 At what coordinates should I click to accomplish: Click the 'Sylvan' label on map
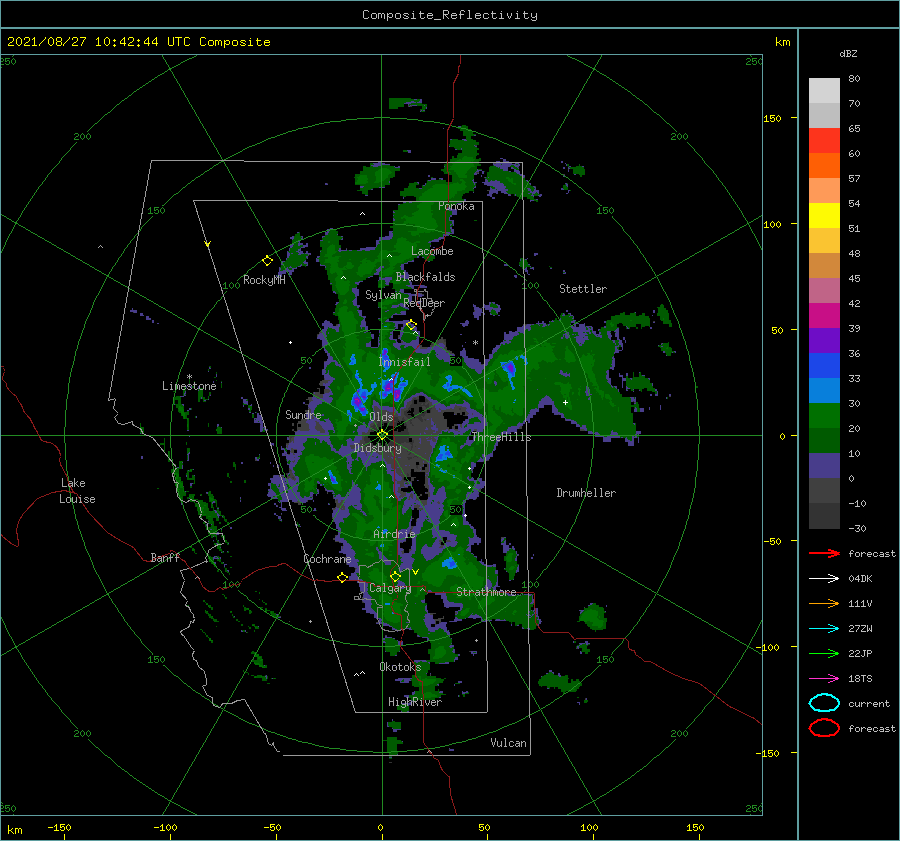[x=383, y=295]
